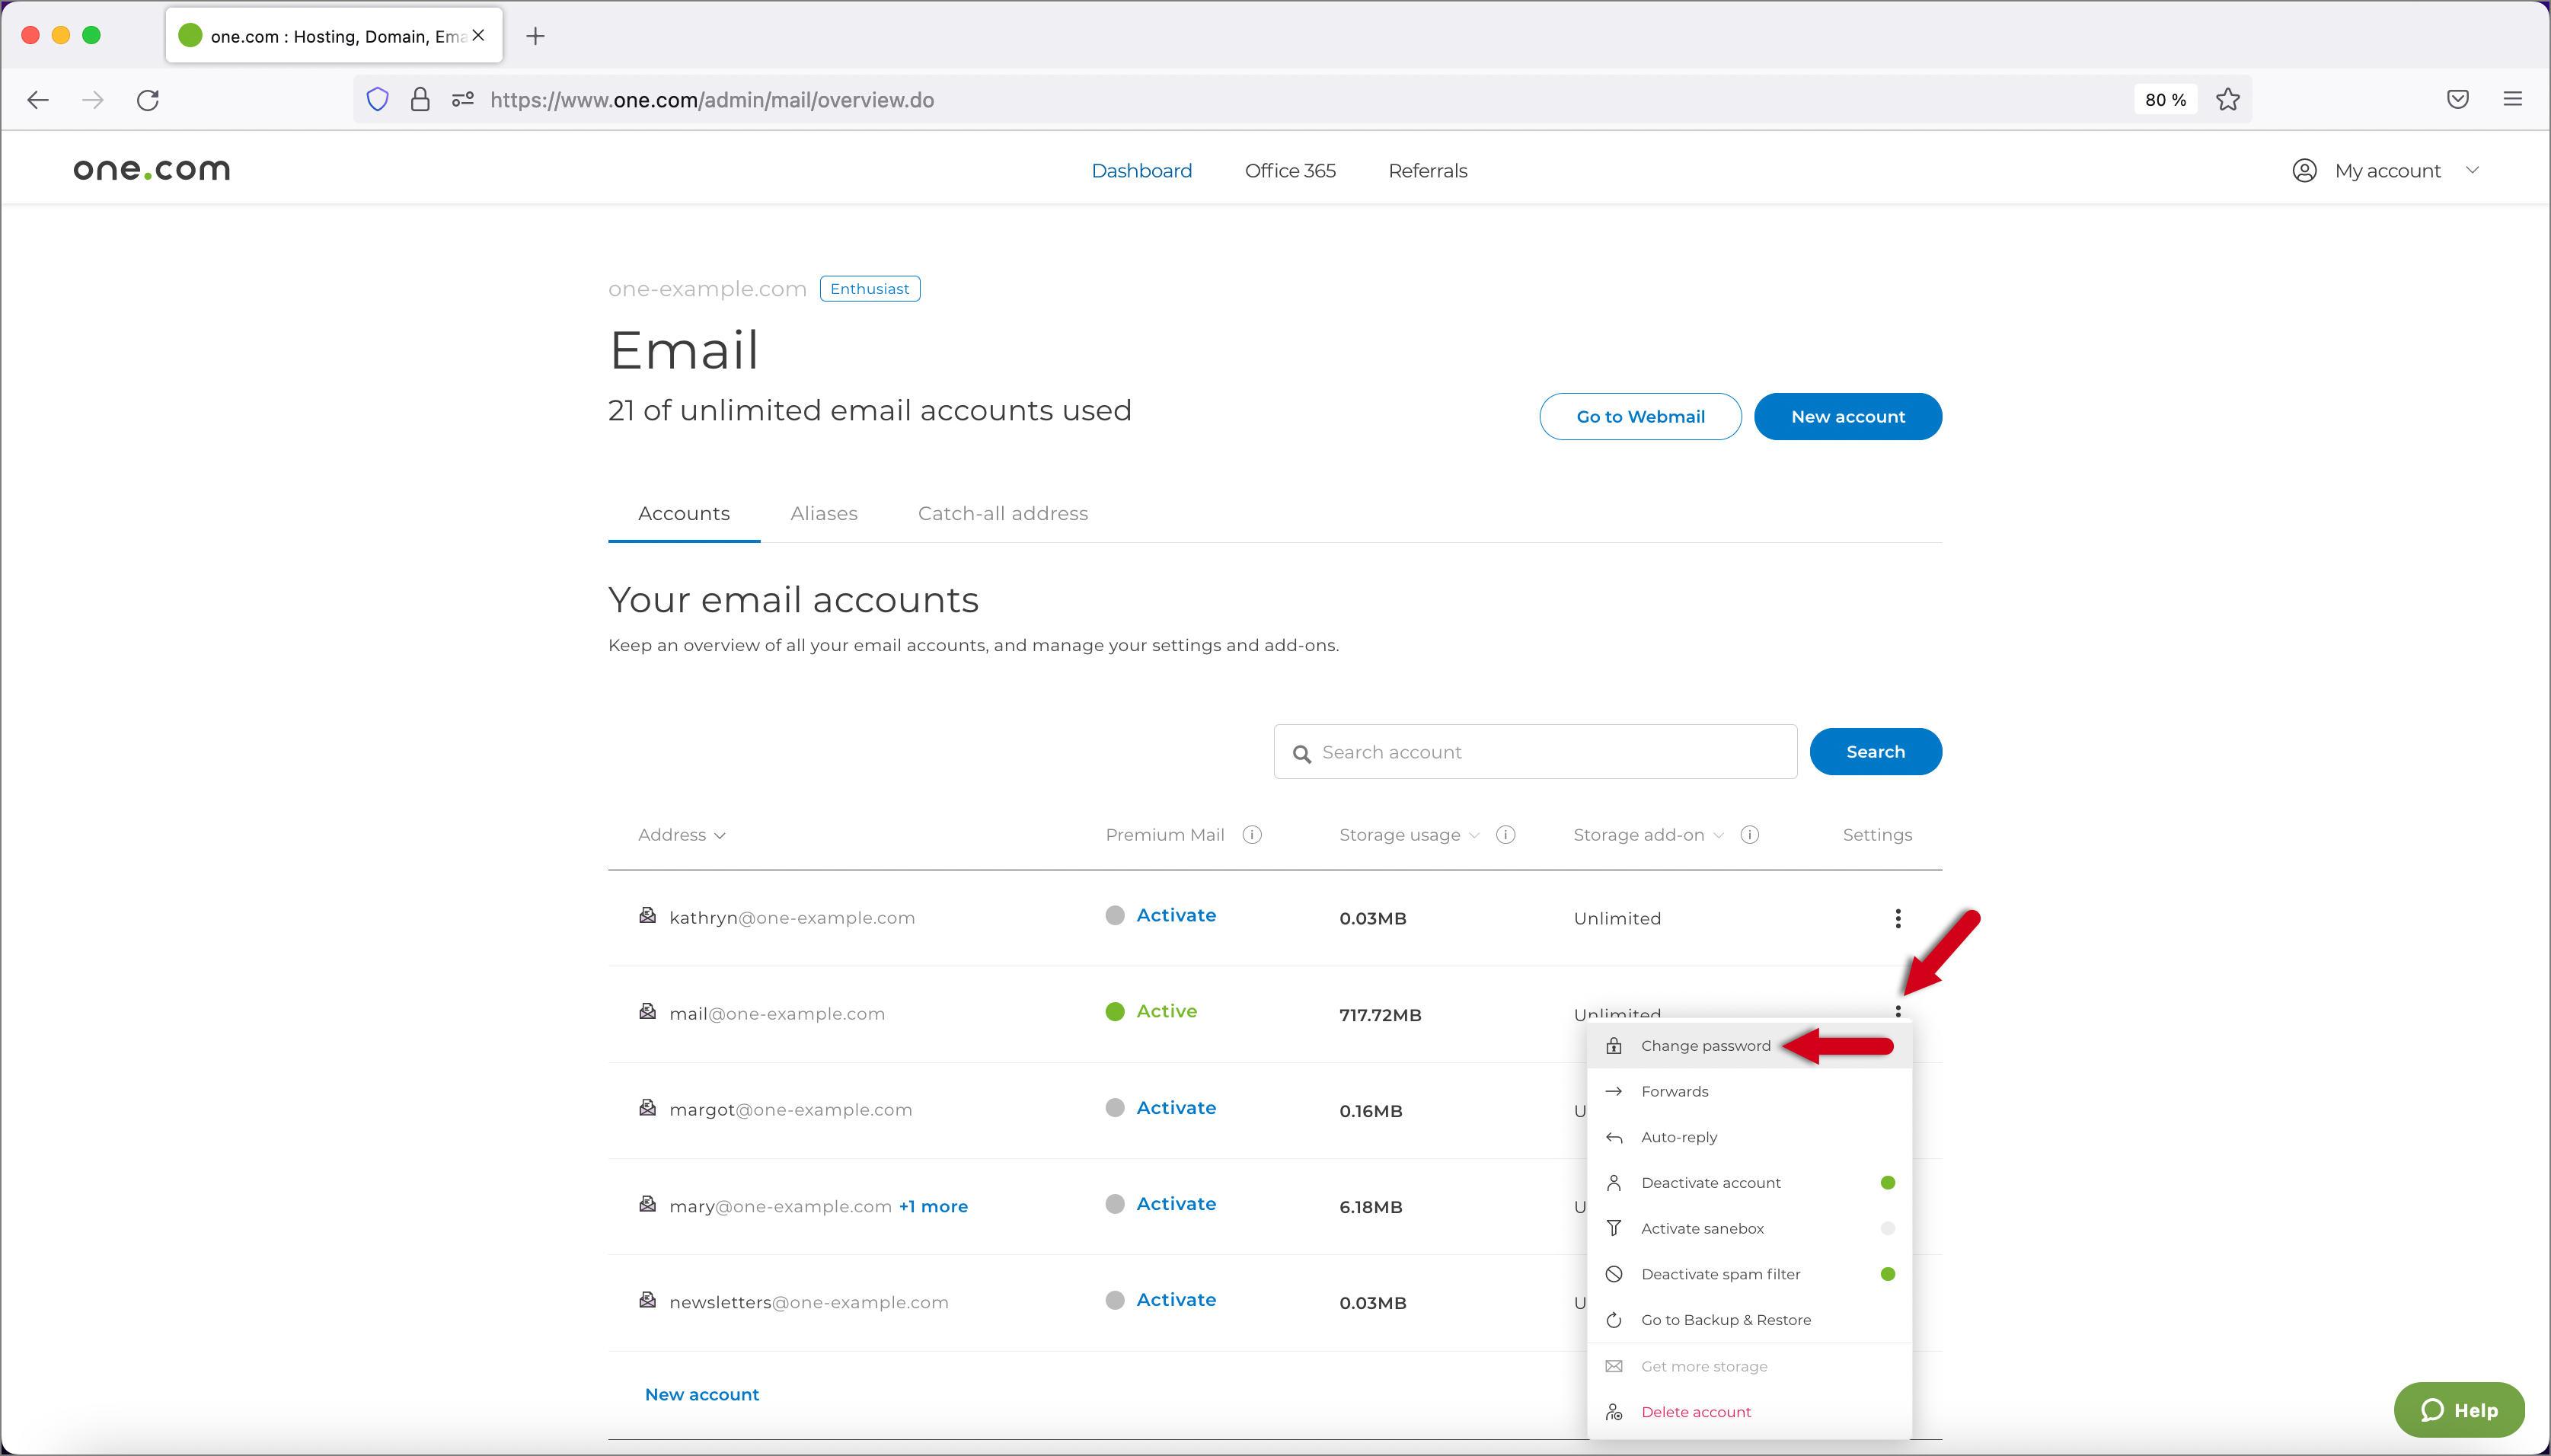
Task: Click the Auto-reply option icon
Action: tap(1614, 1137)
